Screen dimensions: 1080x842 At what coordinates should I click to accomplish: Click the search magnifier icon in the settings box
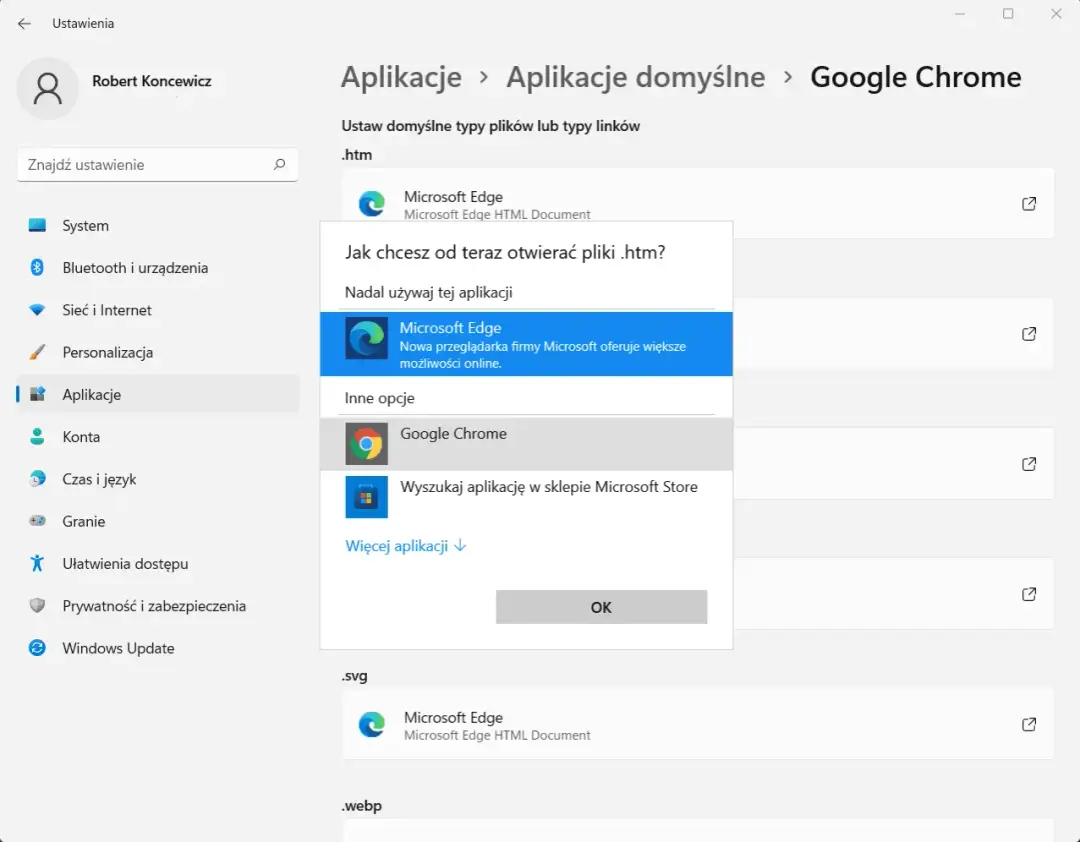tap(279, 165)
